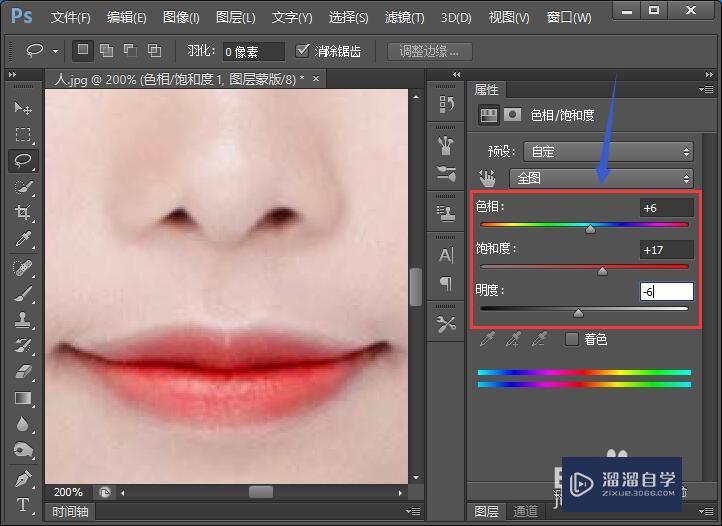The width and height of the screenshot is (722, 526).
Task: Open the Tool Presets panel icon
Action: pyautogui.click(x=446, y=324)
